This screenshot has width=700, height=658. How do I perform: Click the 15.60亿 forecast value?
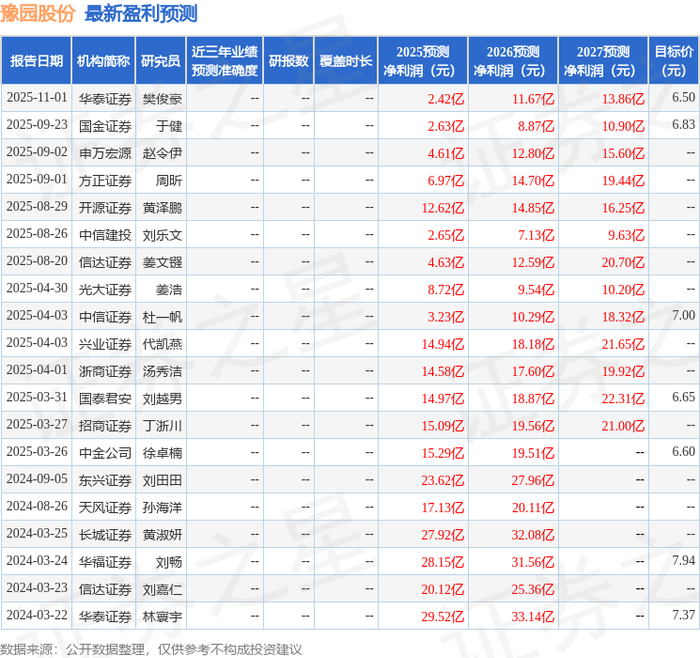tap(623, 153)
